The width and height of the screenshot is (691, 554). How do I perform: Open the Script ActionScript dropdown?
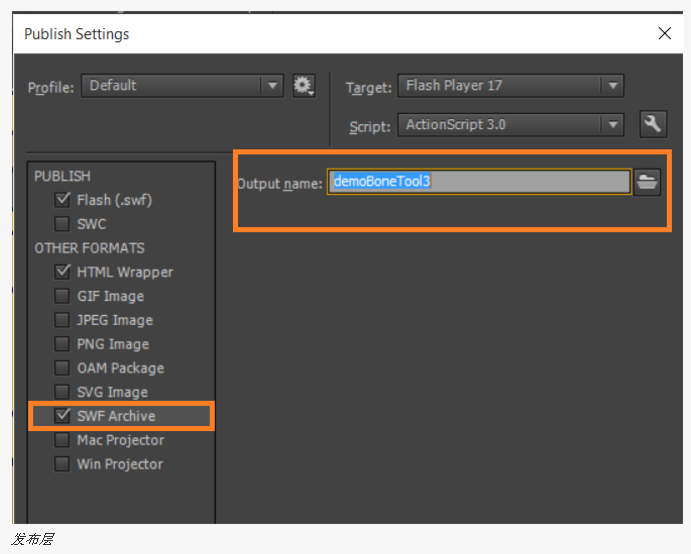(x=511, y=125)
